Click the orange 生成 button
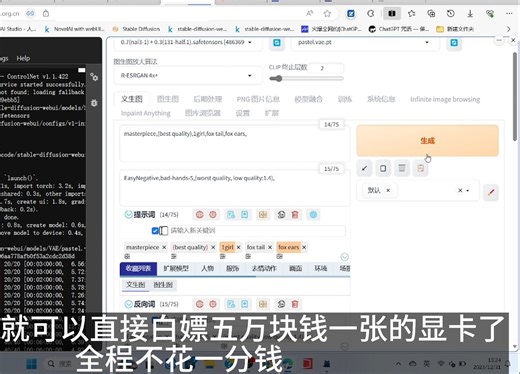 [x=428, y=141]
